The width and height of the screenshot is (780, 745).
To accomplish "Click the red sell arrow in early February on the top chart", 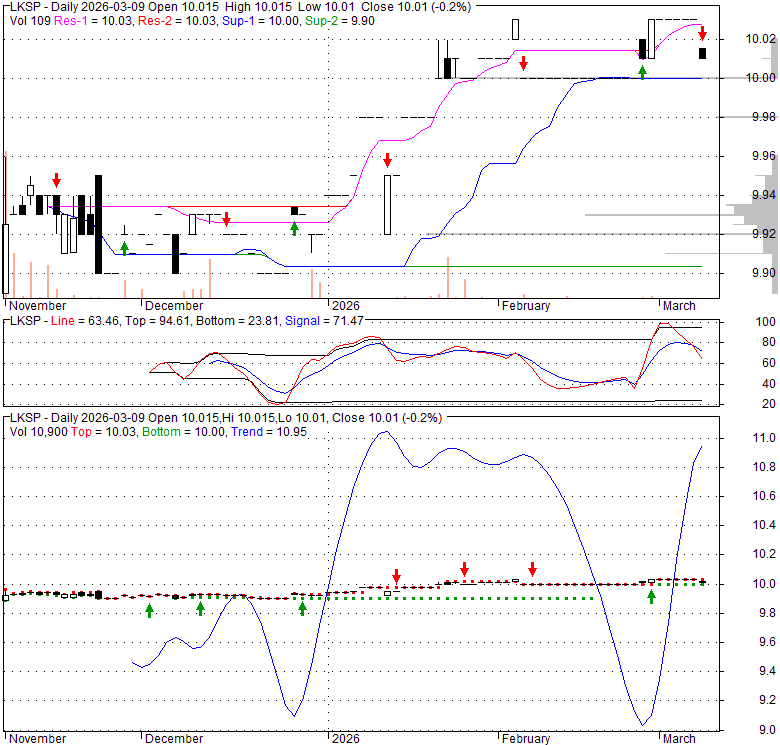I will click(x=523, y=64).
